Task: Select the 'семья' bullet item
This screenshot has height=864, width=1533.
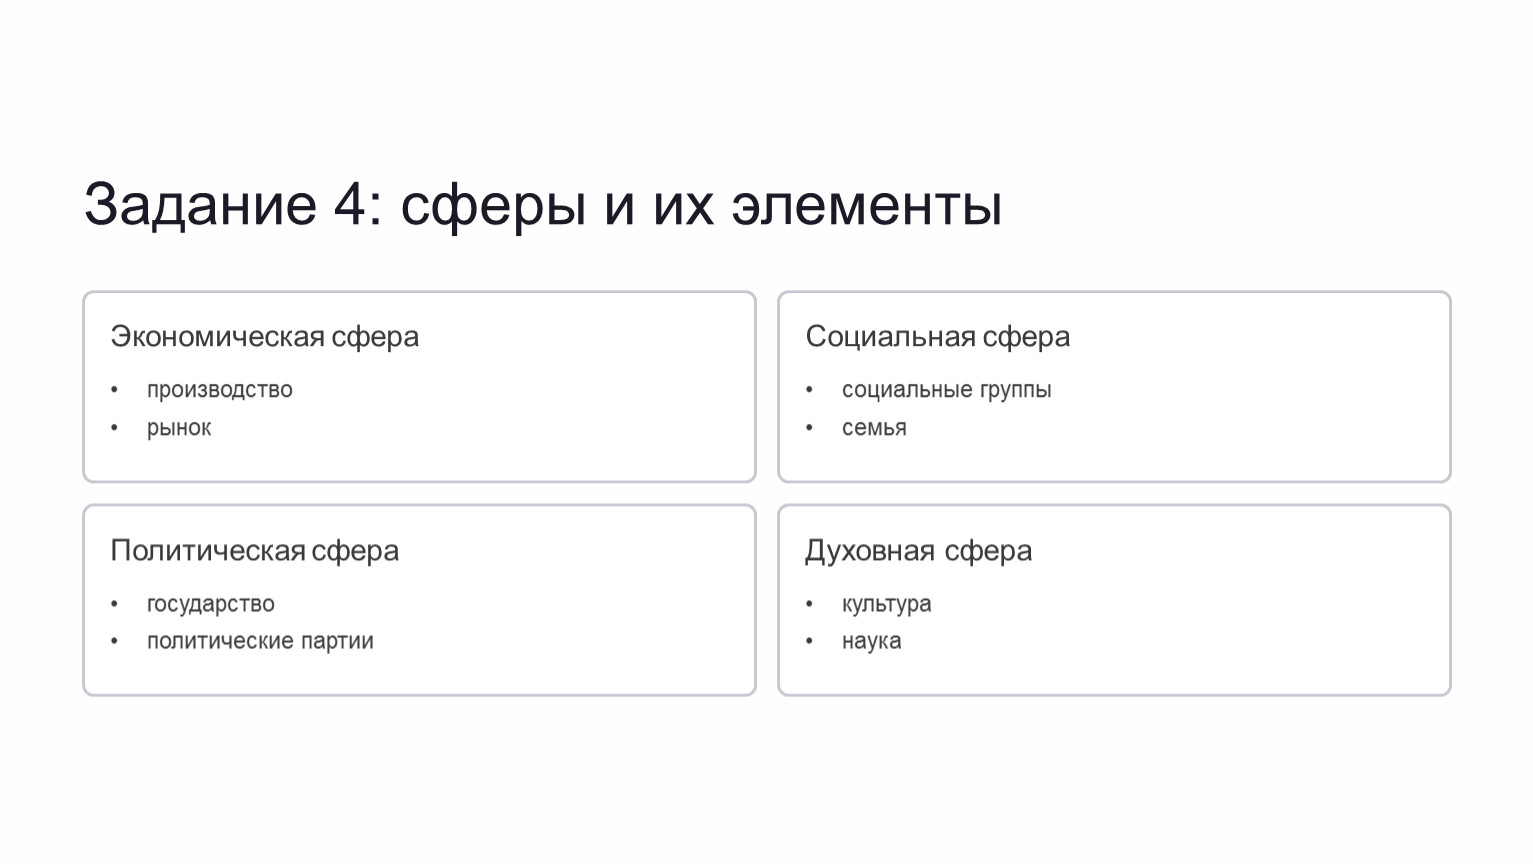Action: click(874, 428)
